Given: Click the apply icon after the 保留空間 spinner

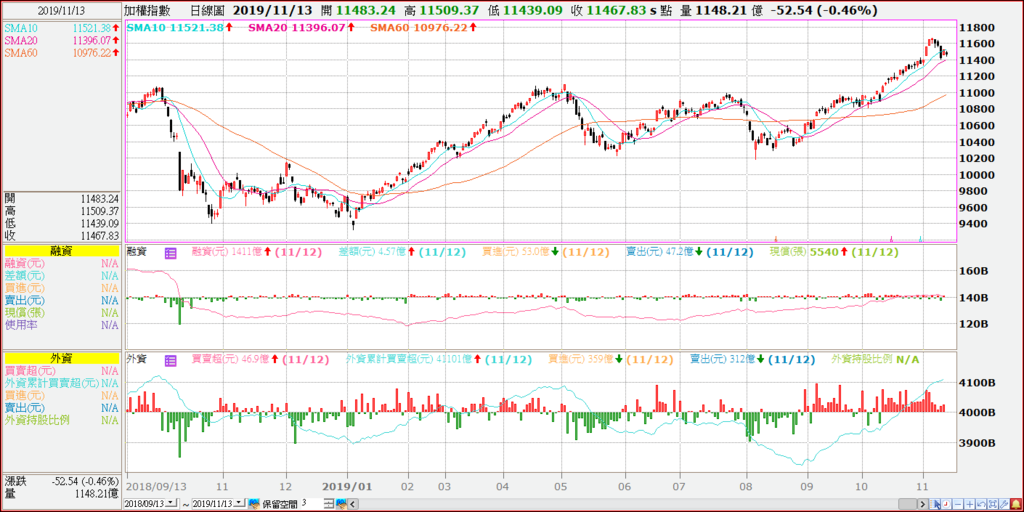Looking at the screenshot, I should (341, 504).
